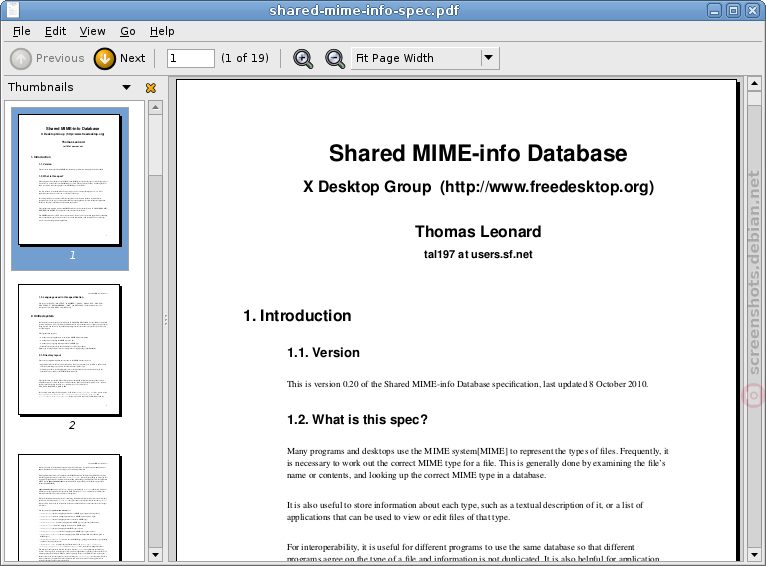Click the thumbnail panel scrollbar handle
The height and width of the screenshot is (566, 766).
coord(155,145)
